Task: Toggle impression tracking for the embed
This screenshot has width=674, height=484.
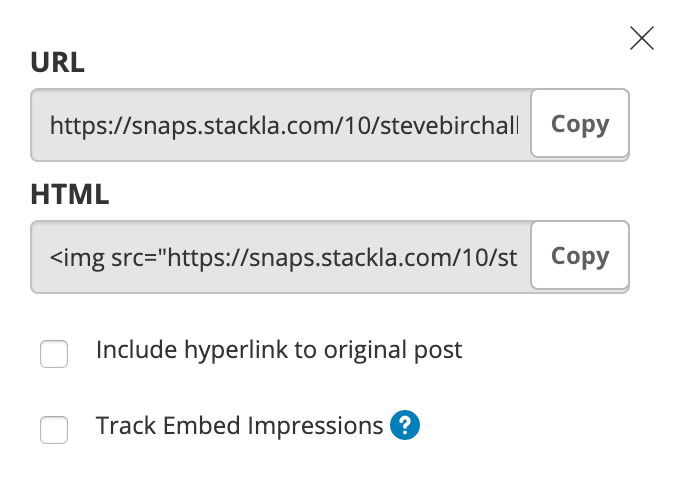Action: pos(54,429)
